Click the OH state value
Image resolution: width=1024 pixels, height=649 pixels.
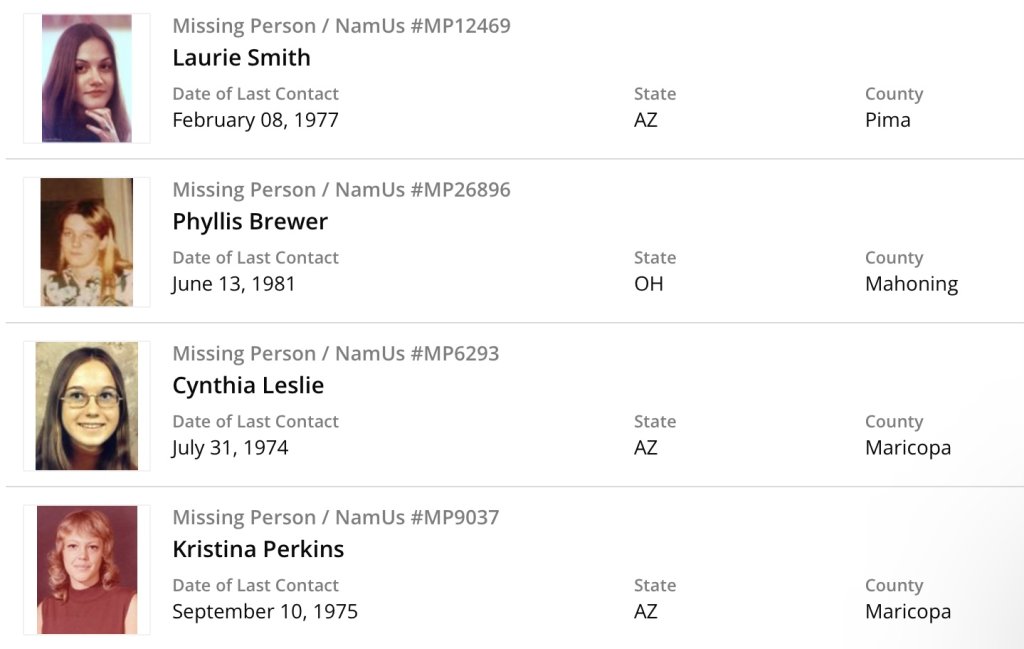(x=648, y=284)
